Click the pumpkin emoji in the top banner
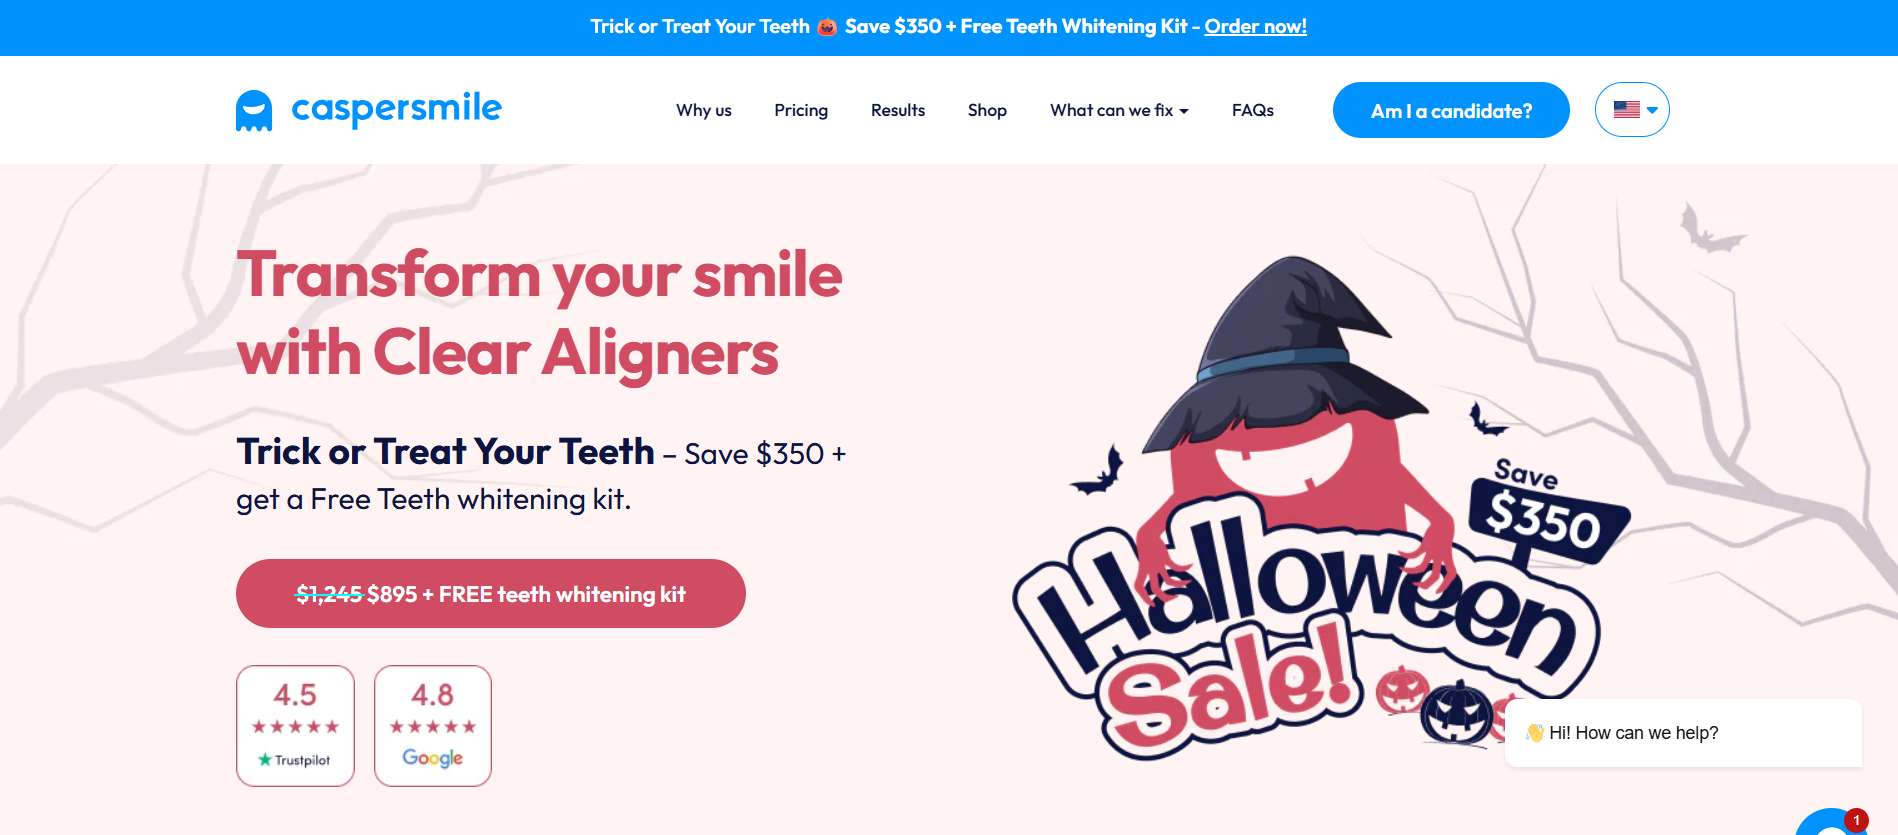Image resolution: width=1898 pixels, height=835 pixels. 826,27
